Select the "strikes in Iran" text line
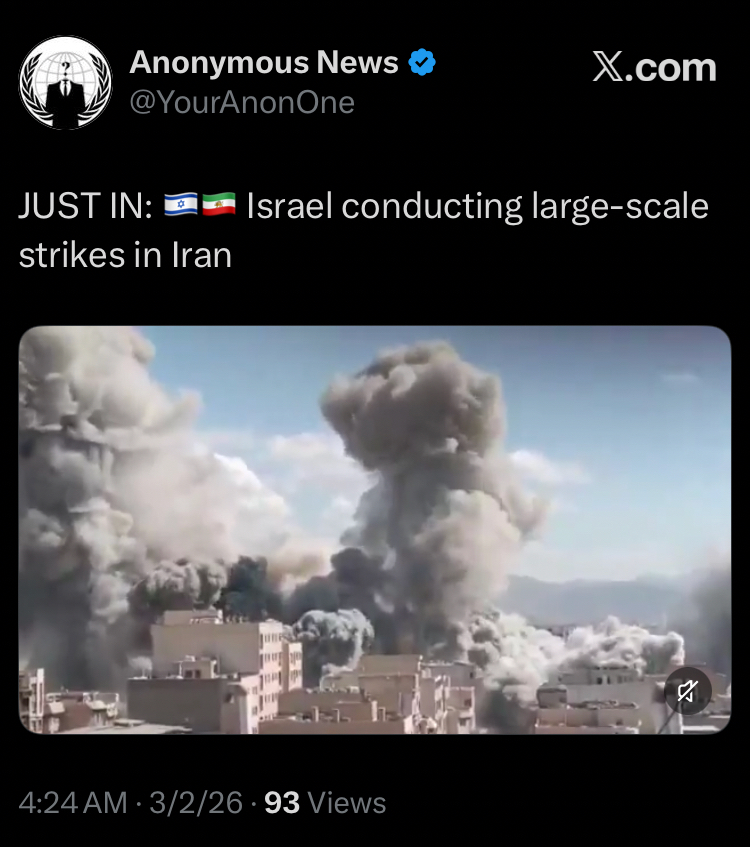The width and height of the screenshot is (750, 847). click(125, 255)
